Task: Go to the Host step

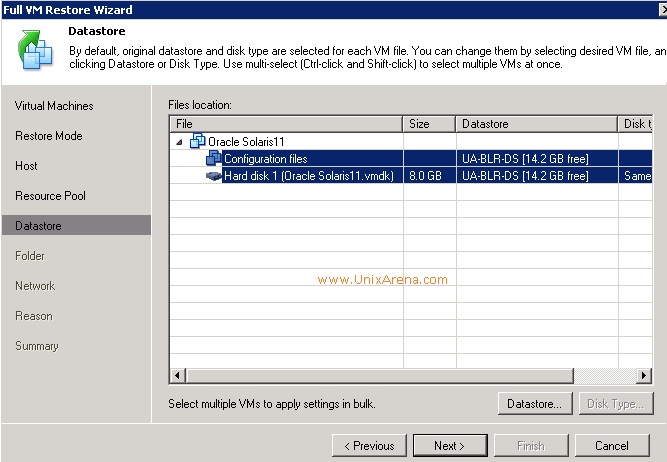Action: 26,165
